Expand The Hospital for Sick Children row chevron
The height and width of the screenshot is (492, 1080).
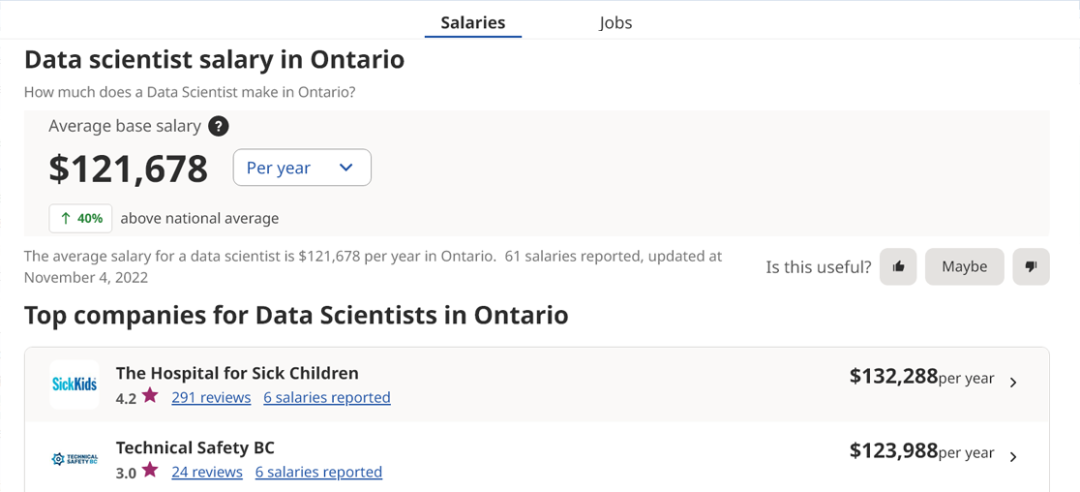coord(1013,382)
